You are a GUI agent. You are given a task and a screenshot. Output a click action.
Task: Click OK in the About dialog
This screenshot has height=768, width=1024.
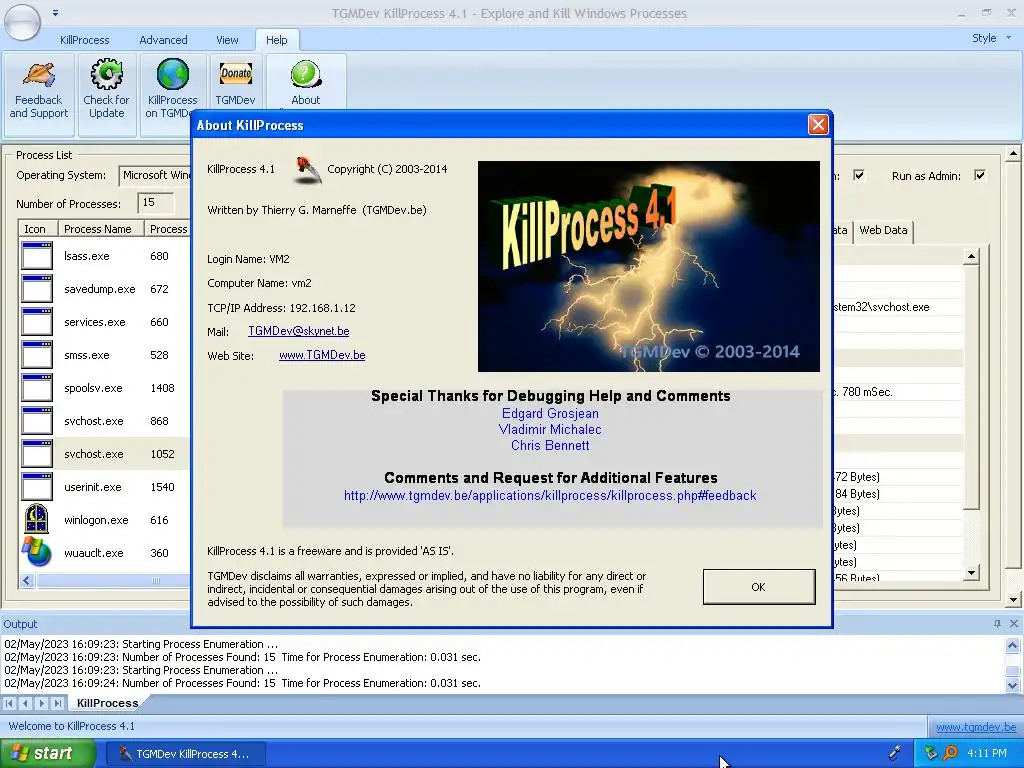[x=759, y=586]
